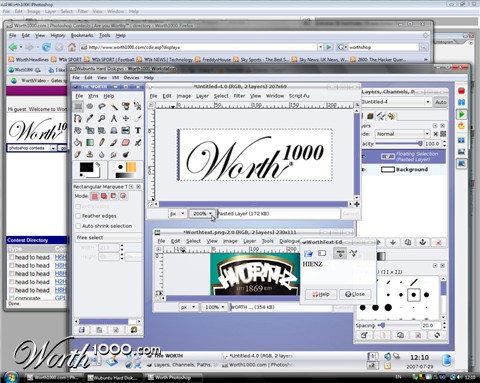The height and width of the screenshot is (383, 480).
Task: Select the Color Picker eyedropper tool
Action: point(90,118)
